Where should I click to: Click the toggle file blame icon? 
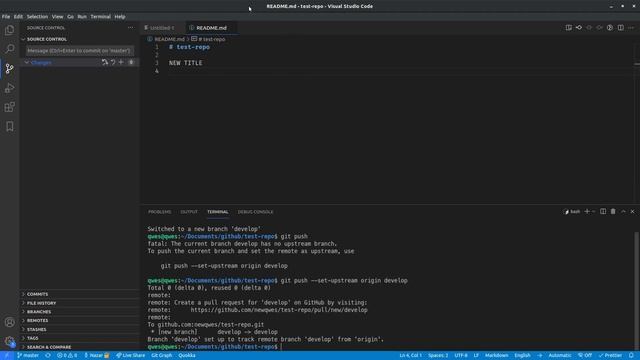pyautogui.click(x=610, y=28)
